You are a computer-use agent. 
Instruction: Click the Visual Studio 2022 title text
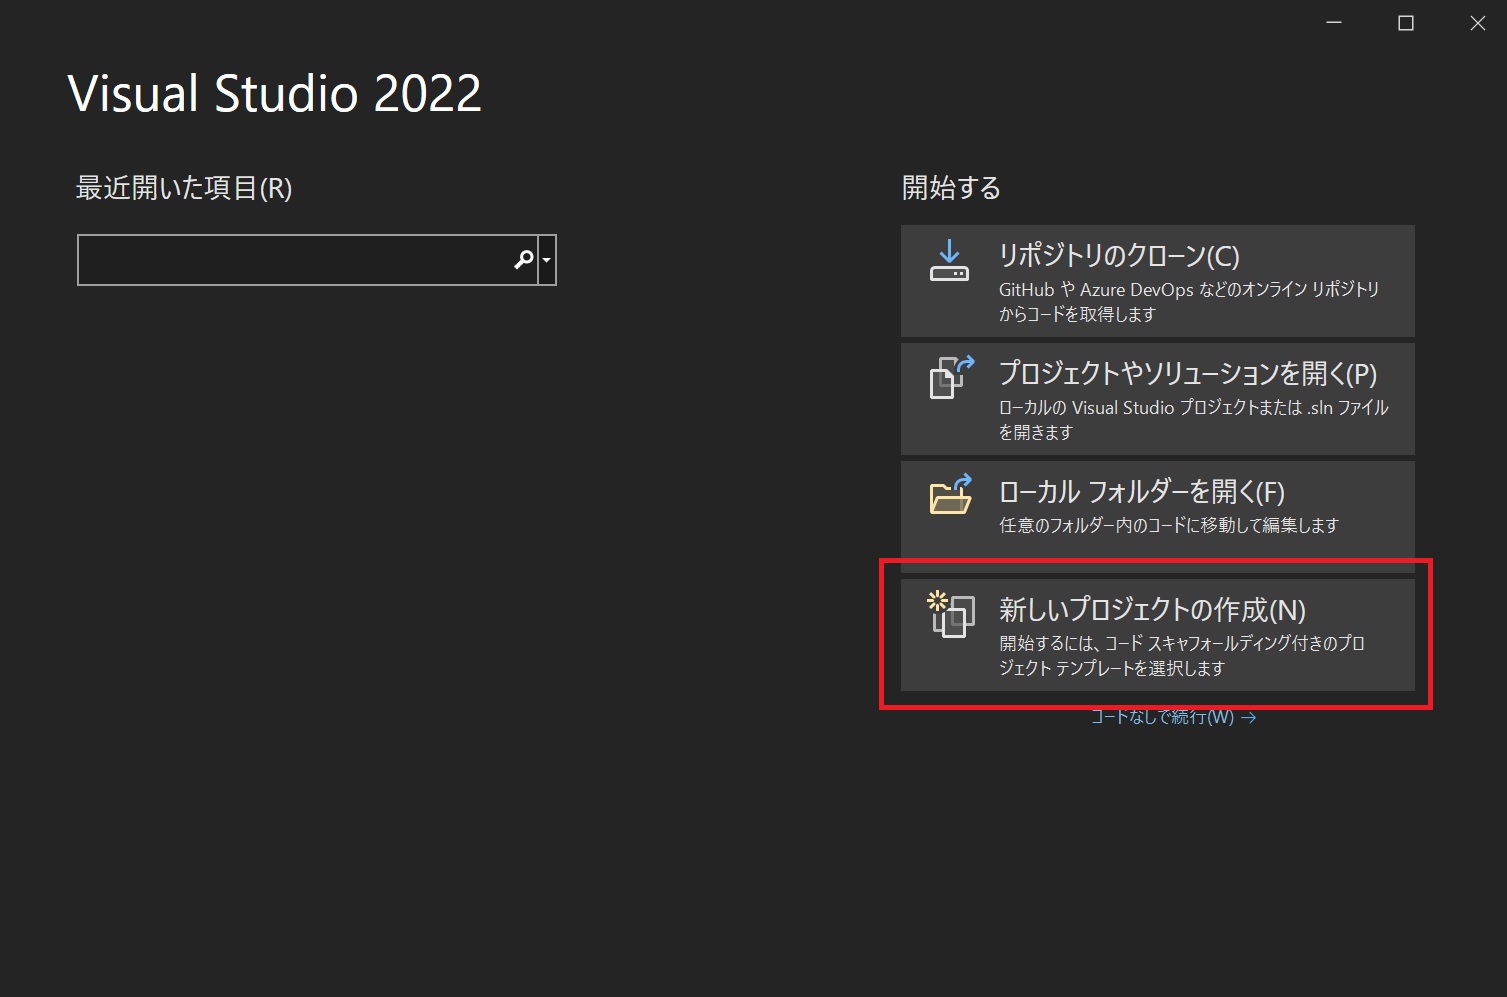tap(275, 94)
